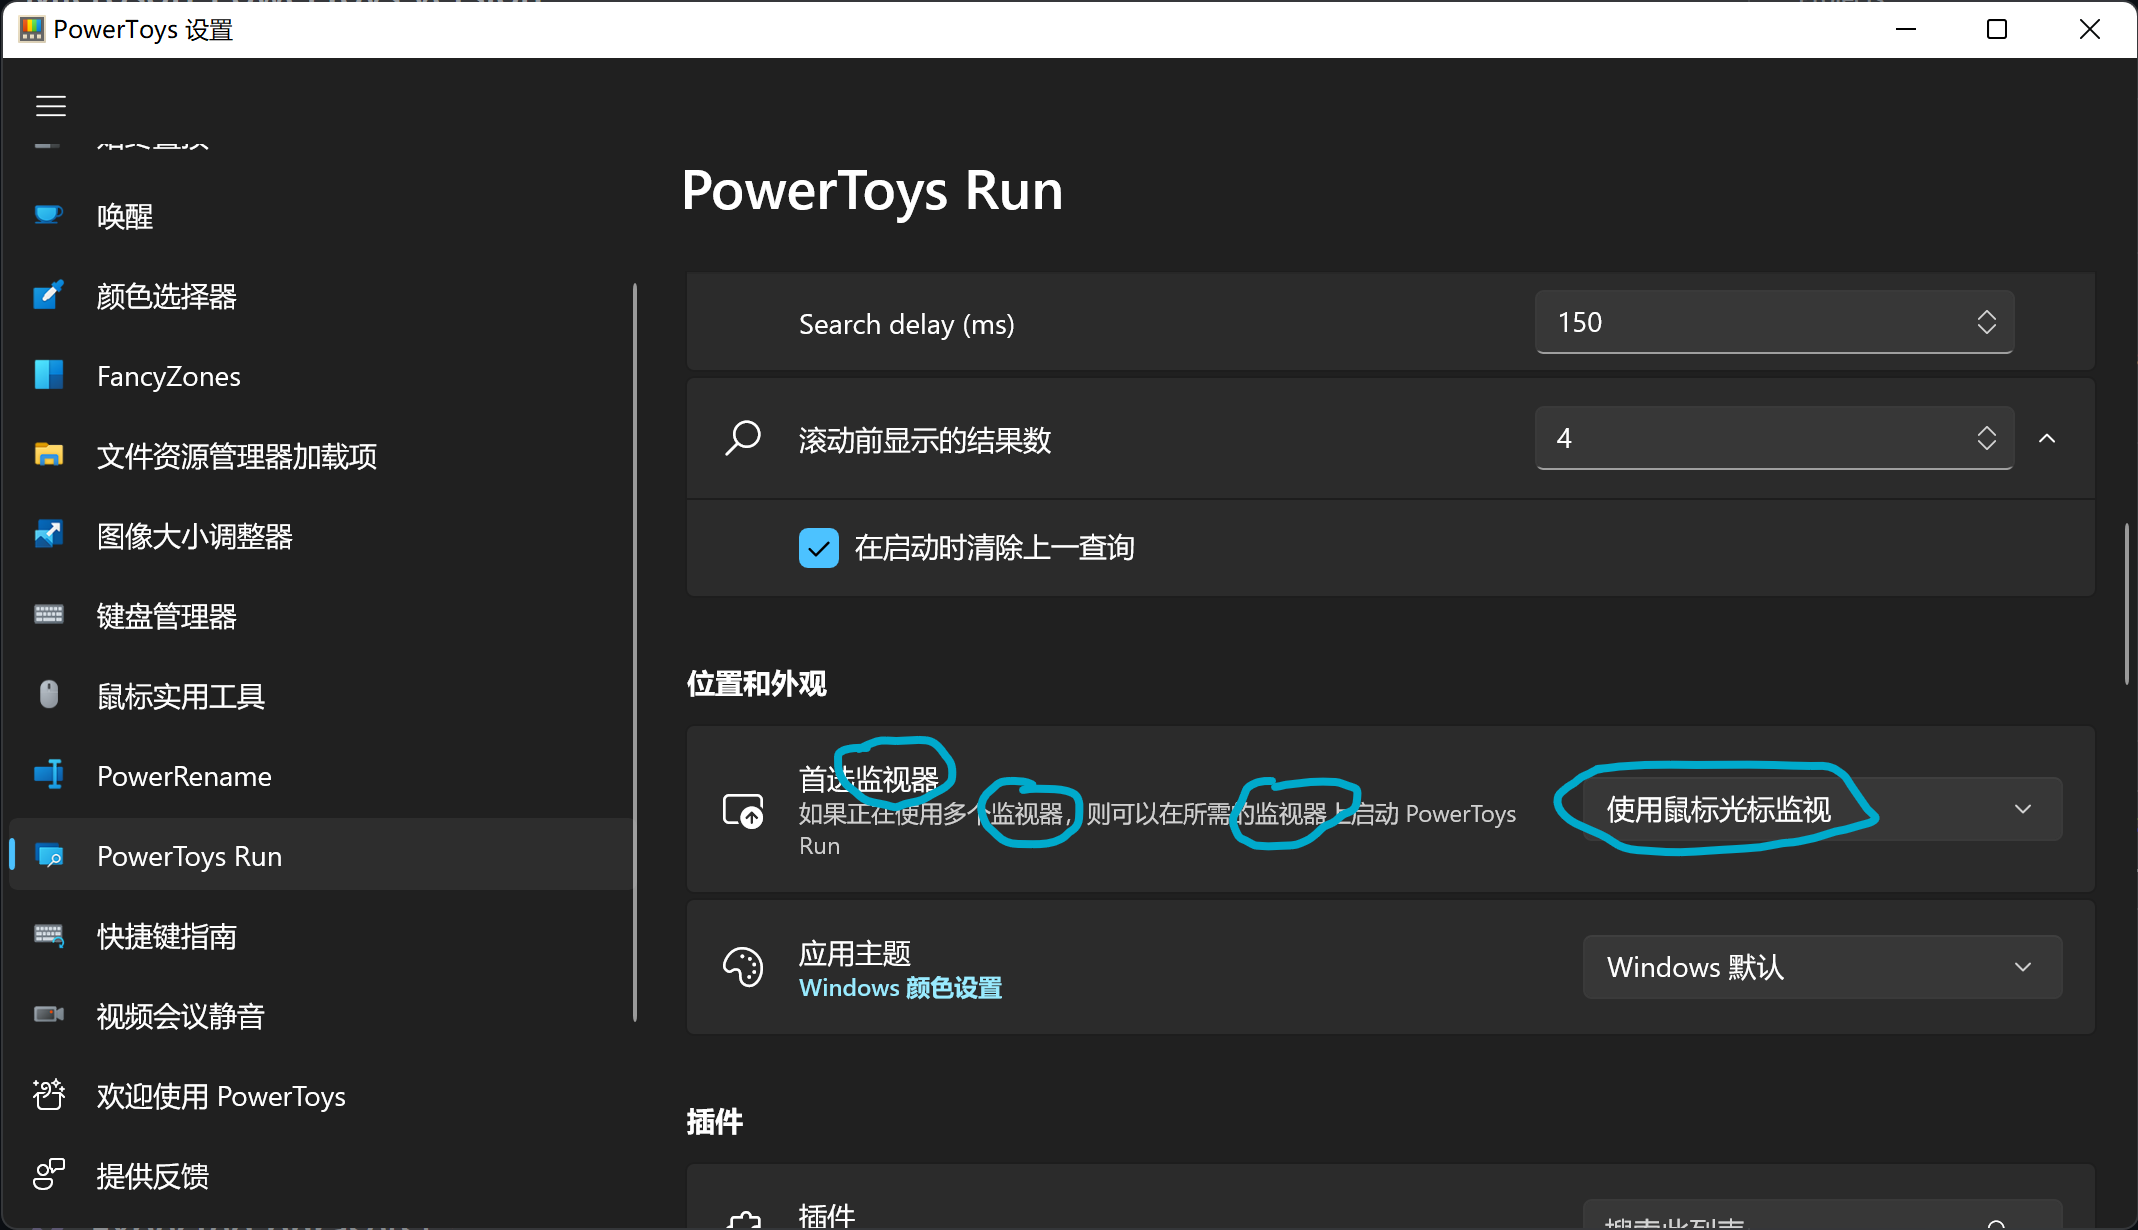Click the Video Conference Mute camera icon
2138x1230 pixels.
click(48, 1015)
